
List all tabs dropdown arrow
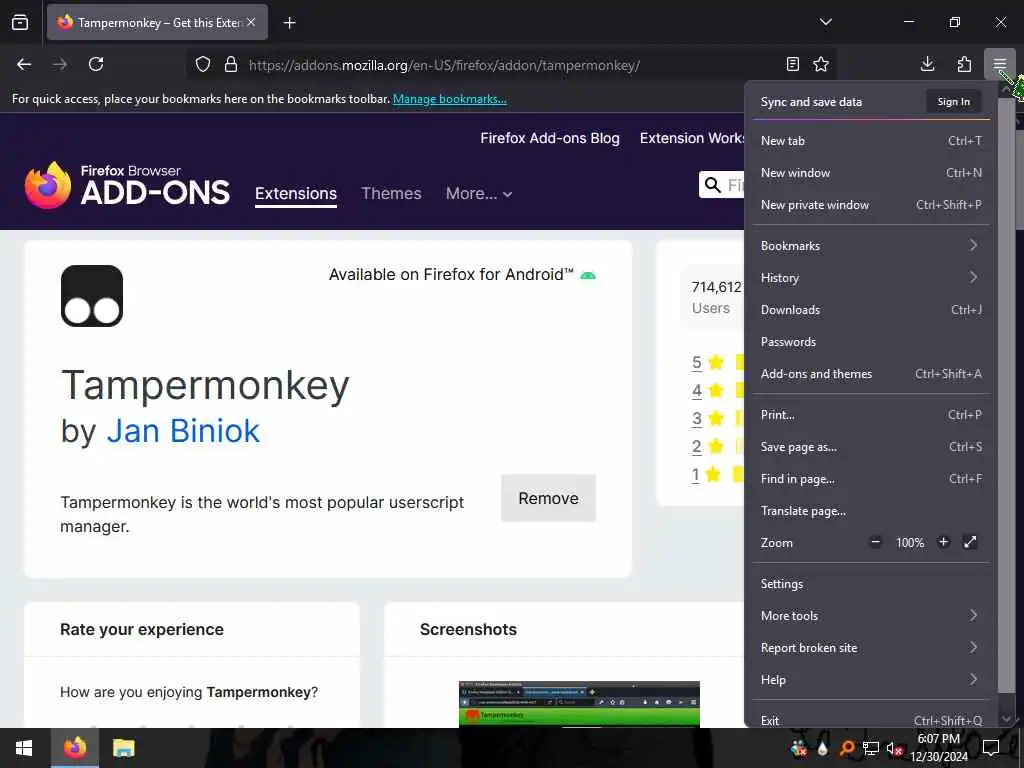point(825,22)
